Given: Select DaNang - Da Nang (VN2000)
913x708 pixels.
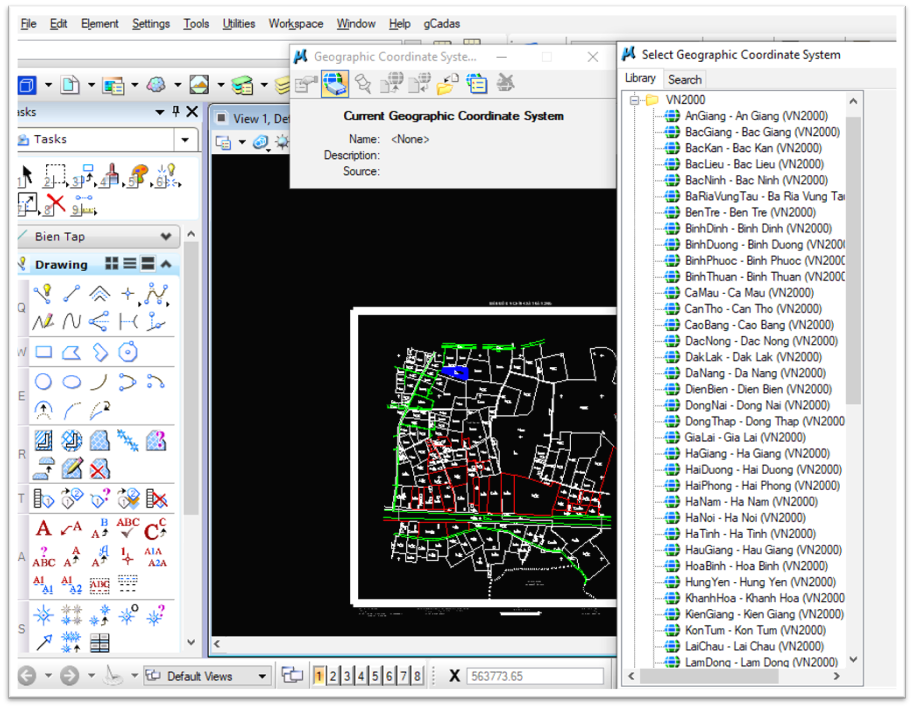Looking at the screenshot, I should pyautogui.click(x=755, y=373).
